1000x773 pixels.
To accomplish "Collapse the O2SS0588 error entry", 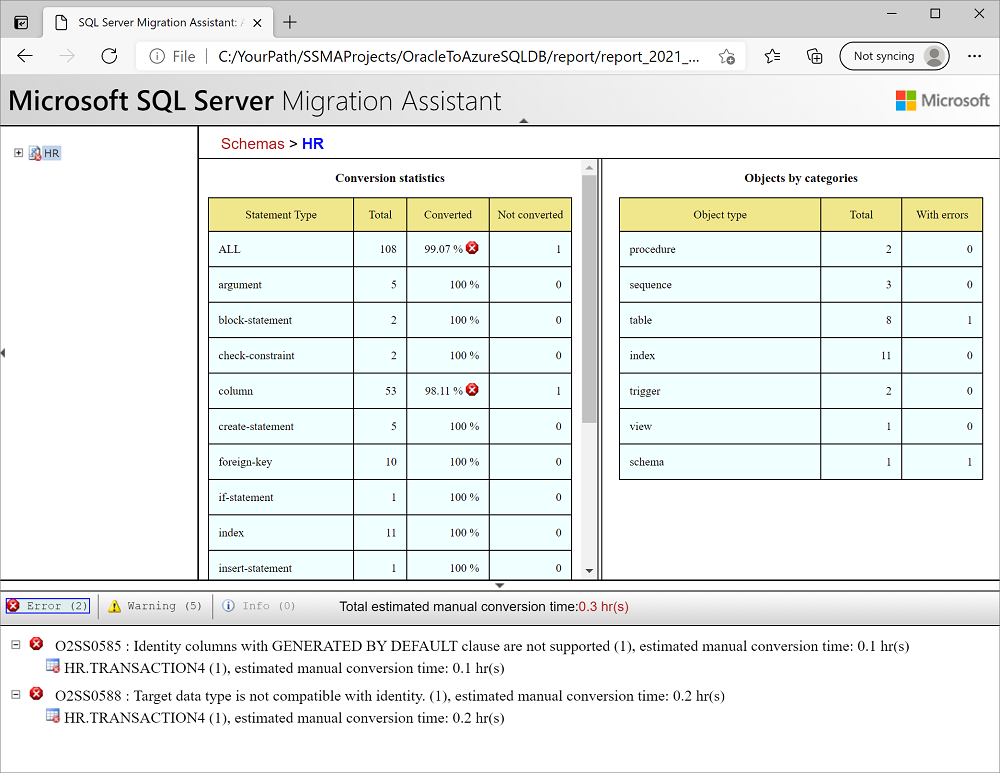I will coord(14,694).
